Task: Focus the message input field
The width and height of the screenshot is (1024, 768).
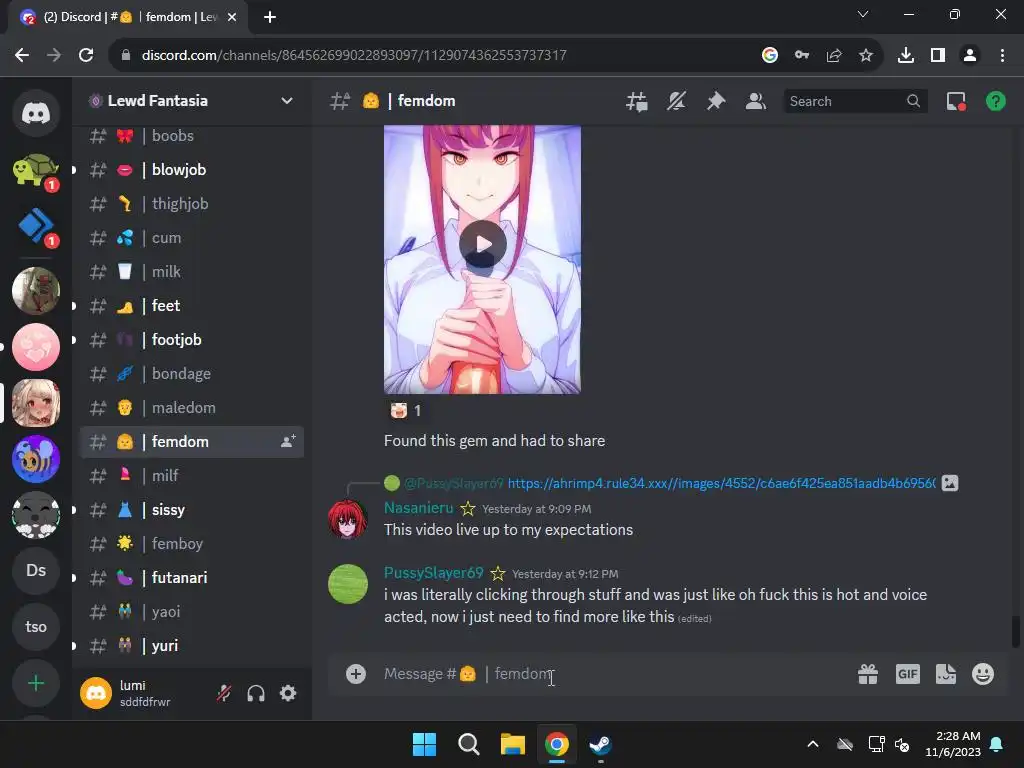Action: 613,673
